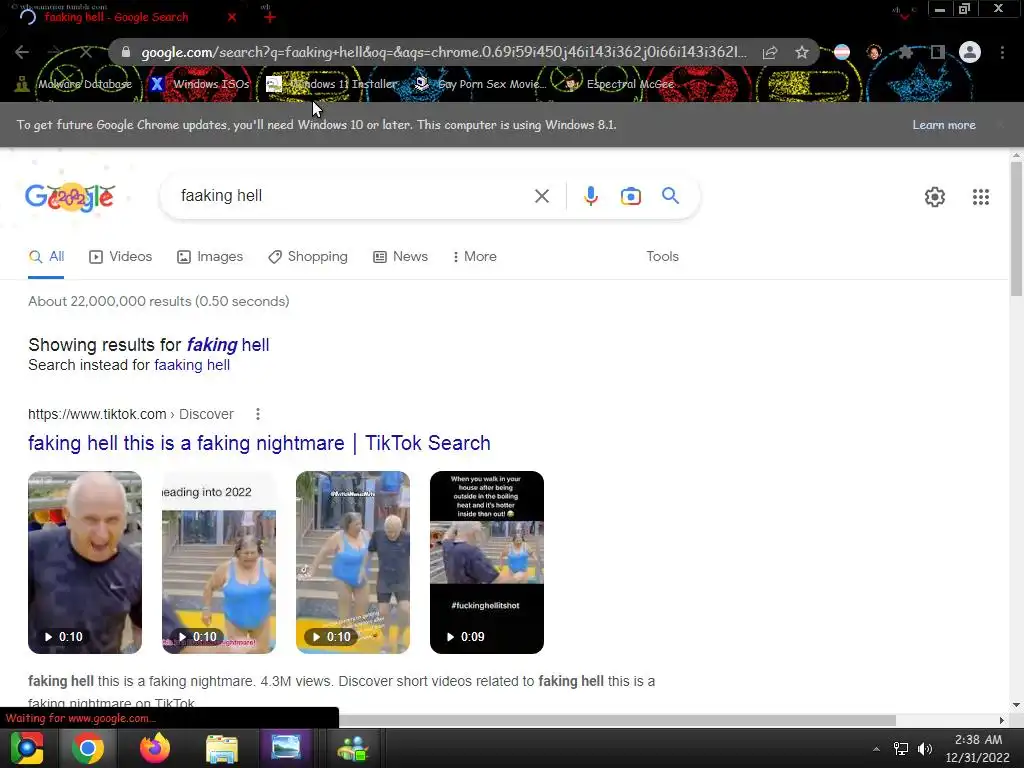Toggle the Chrome side panel

point(938,52)
